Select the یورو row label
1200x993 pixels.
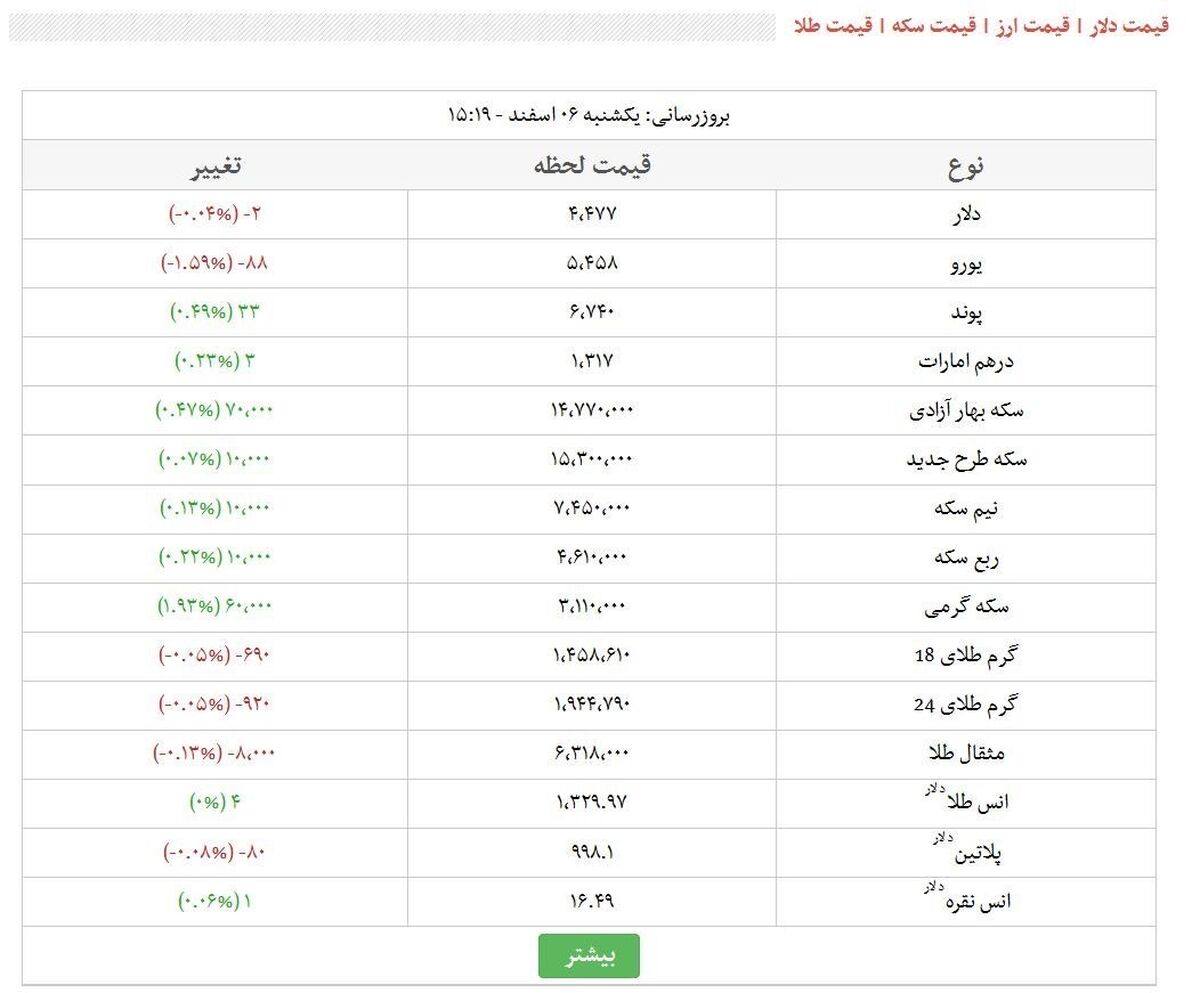tap(966, 263)
